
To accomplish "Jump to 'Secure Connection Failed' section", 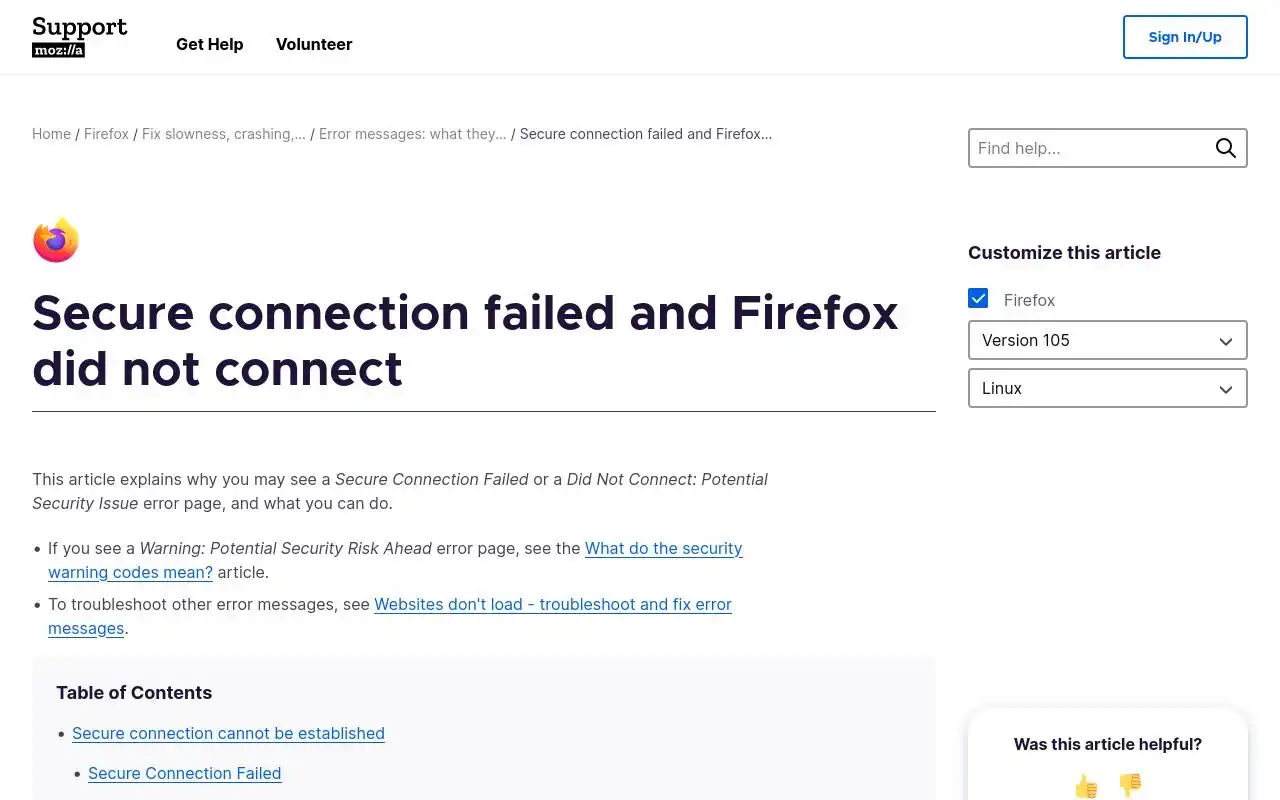I will tap(185, 773).
